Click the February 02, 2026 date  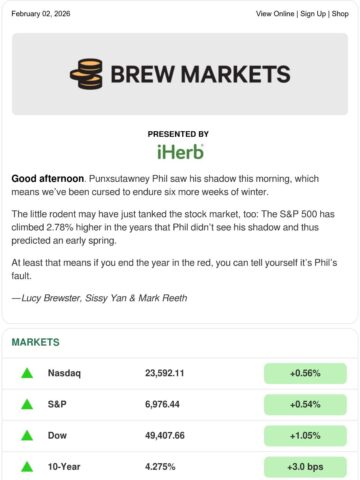click(41, 14)
